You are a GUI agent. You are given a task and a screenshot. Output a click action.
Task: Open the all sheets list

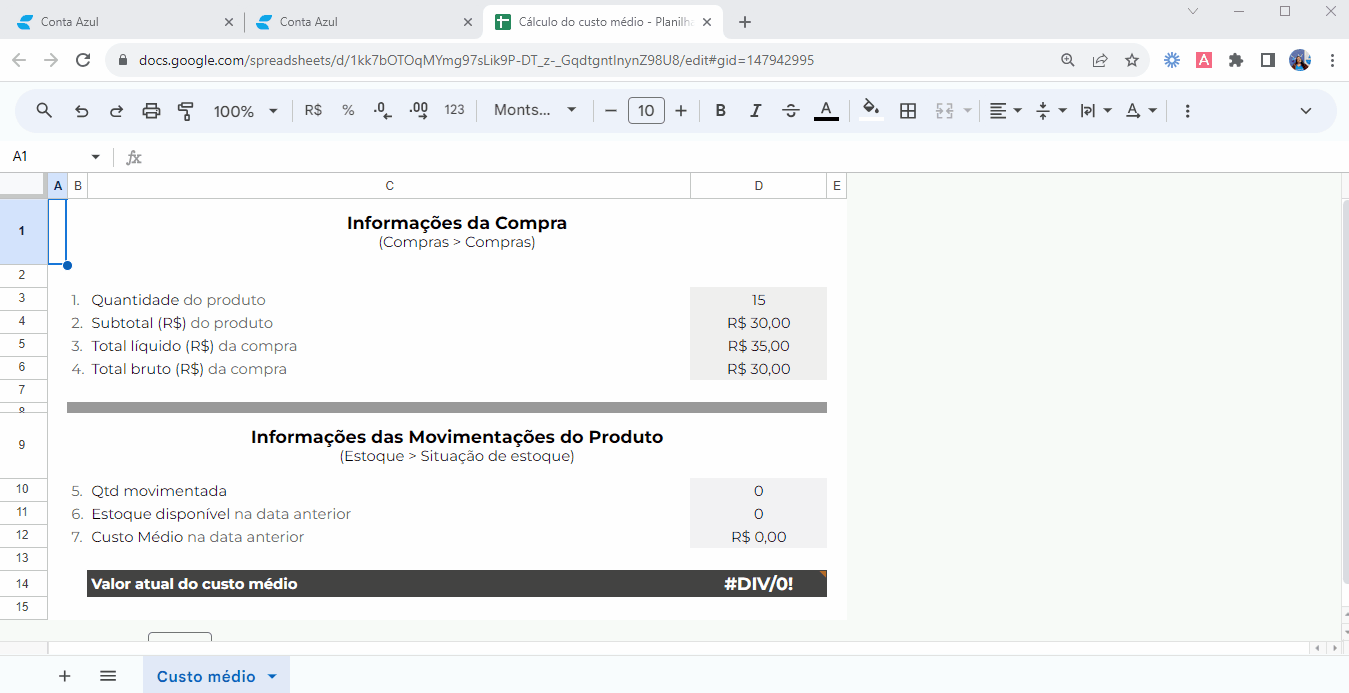click(x=108, y=676)
